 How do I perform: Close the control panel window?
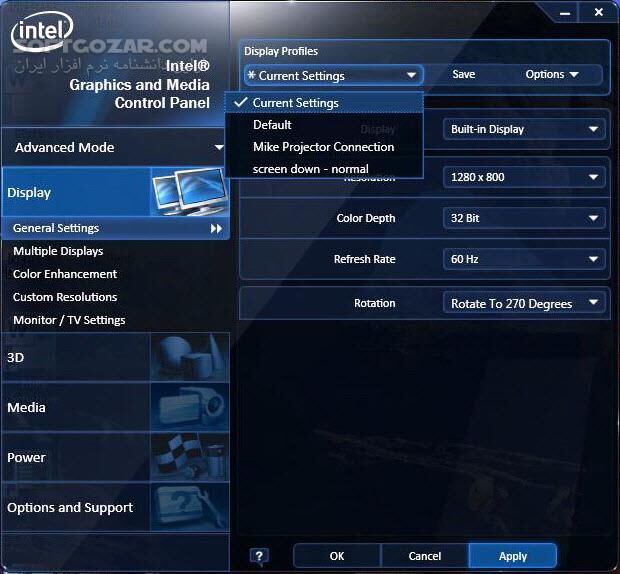tap(599, 13)
